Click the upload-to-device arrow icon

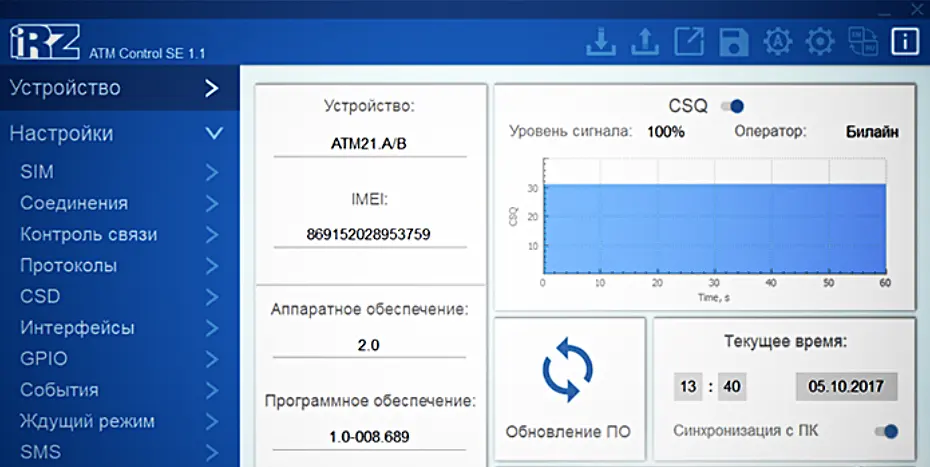pyautogui.click(x=645, y=42)
